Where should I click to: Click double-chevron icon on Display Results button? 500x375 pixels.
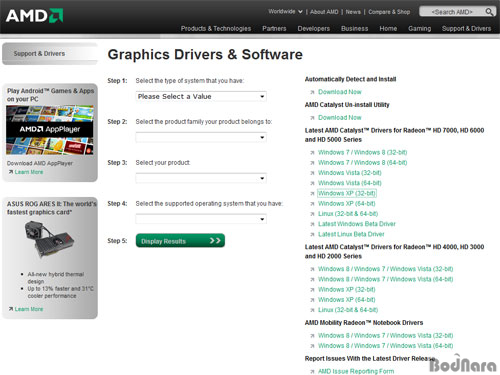coord(215,241)
